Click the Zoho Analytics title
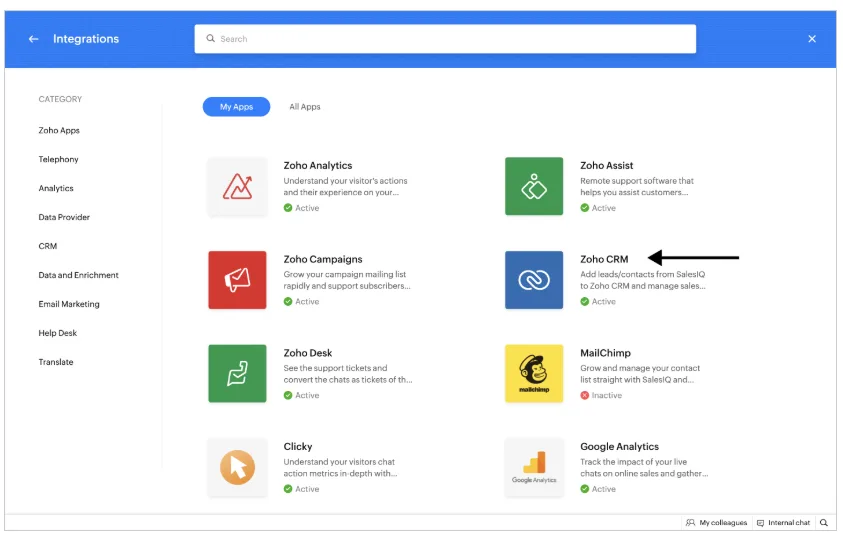The image size is (843, 539). [x=318, y=166]
